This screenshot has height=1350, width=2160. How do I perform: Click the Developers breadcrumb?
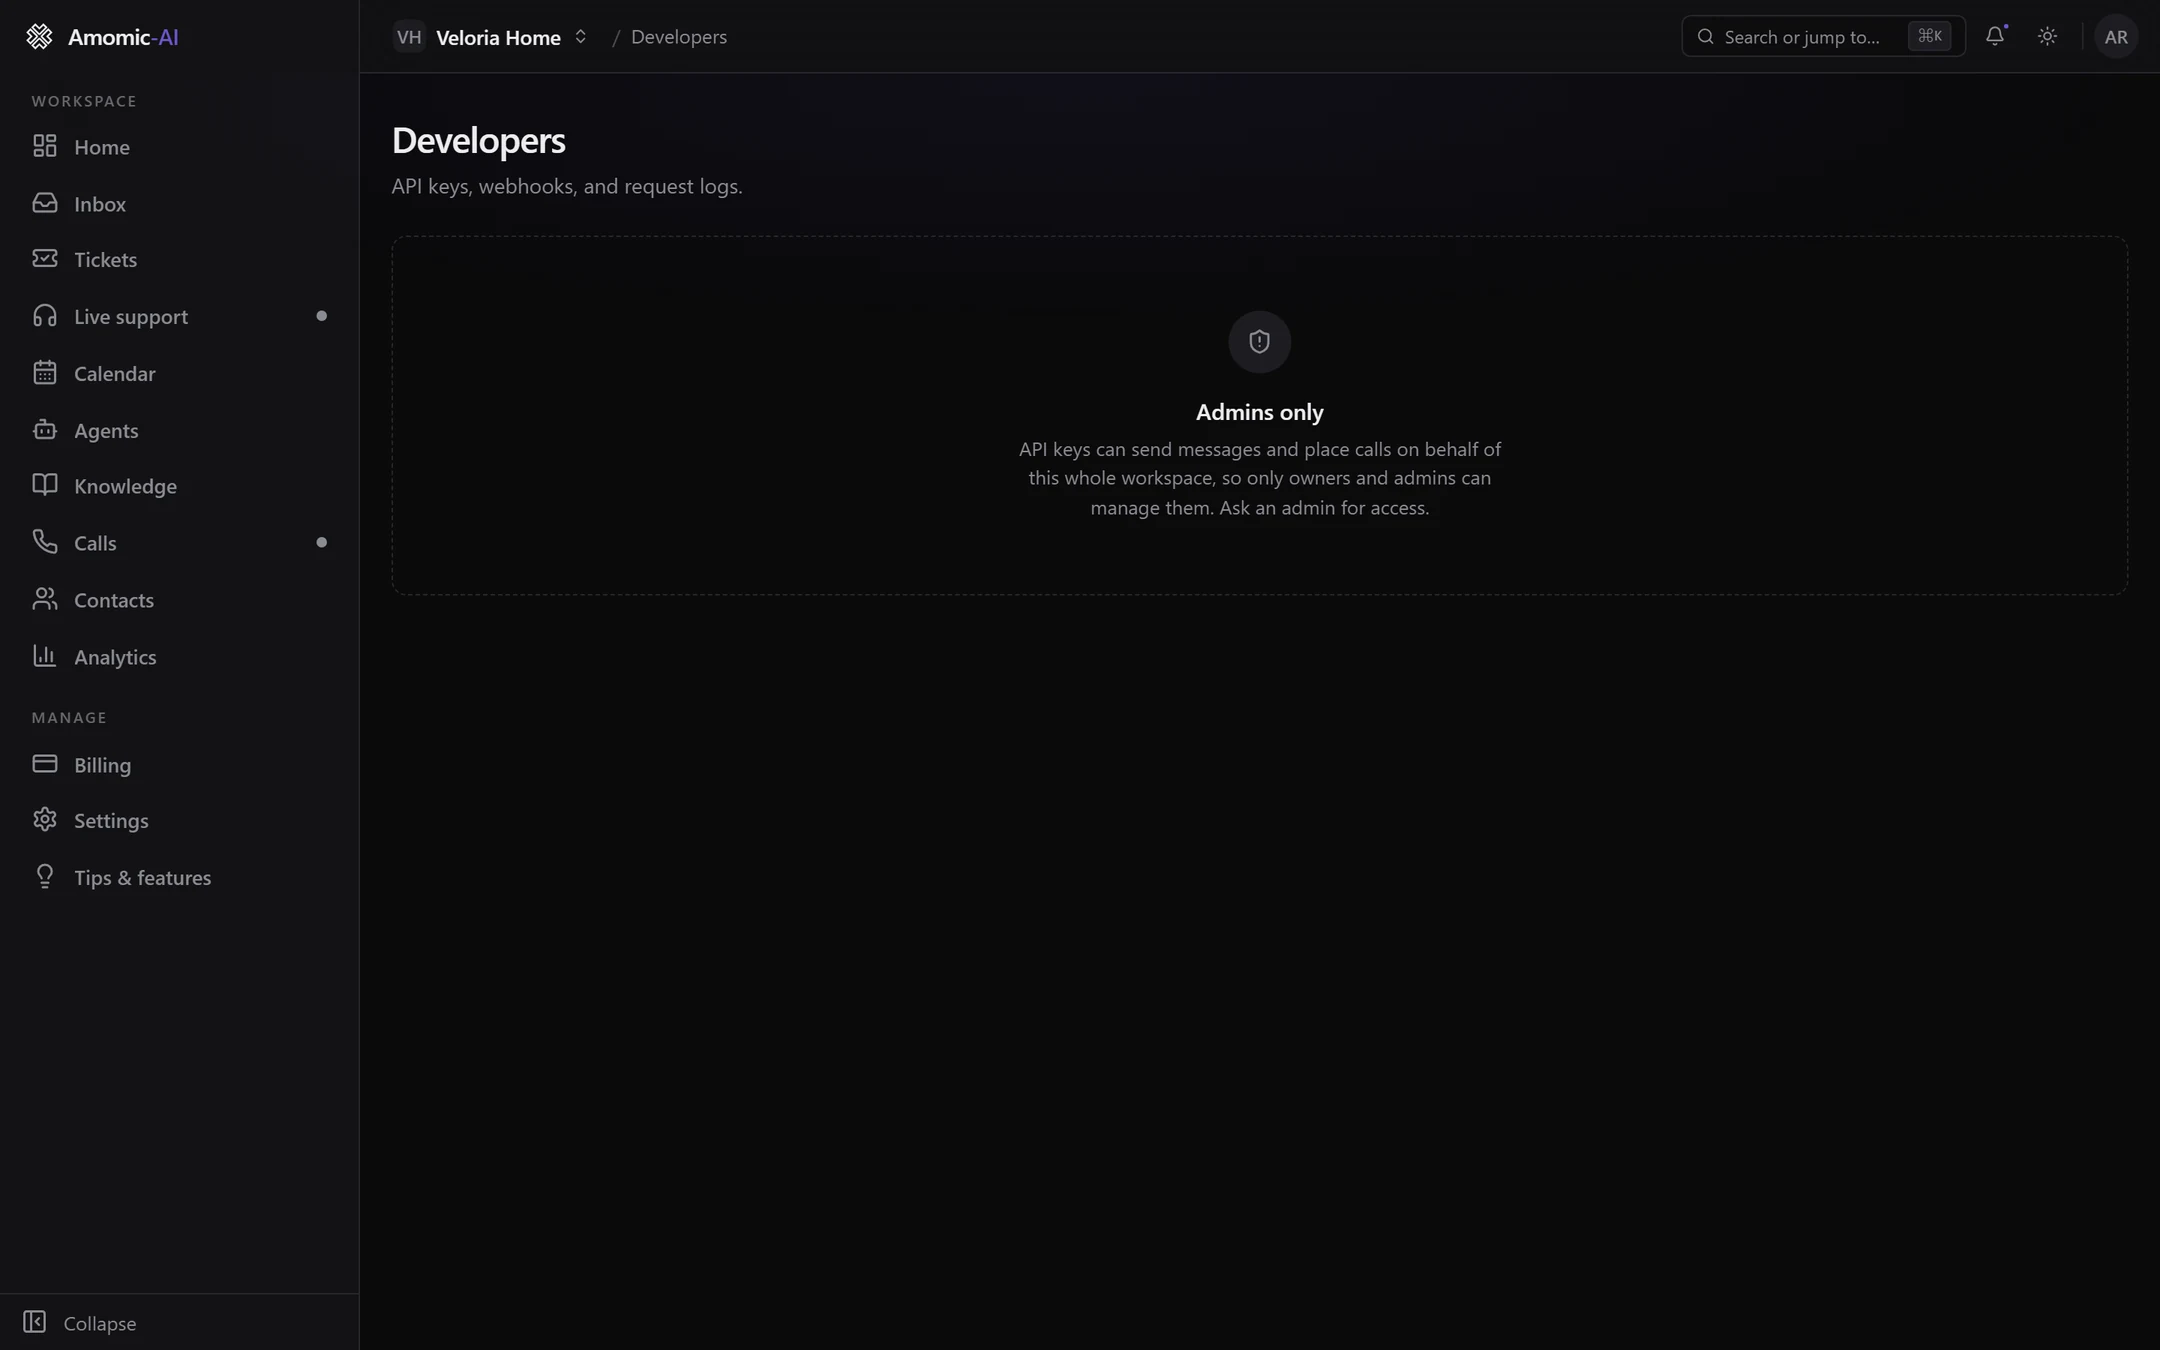click(x=678, y=37)
